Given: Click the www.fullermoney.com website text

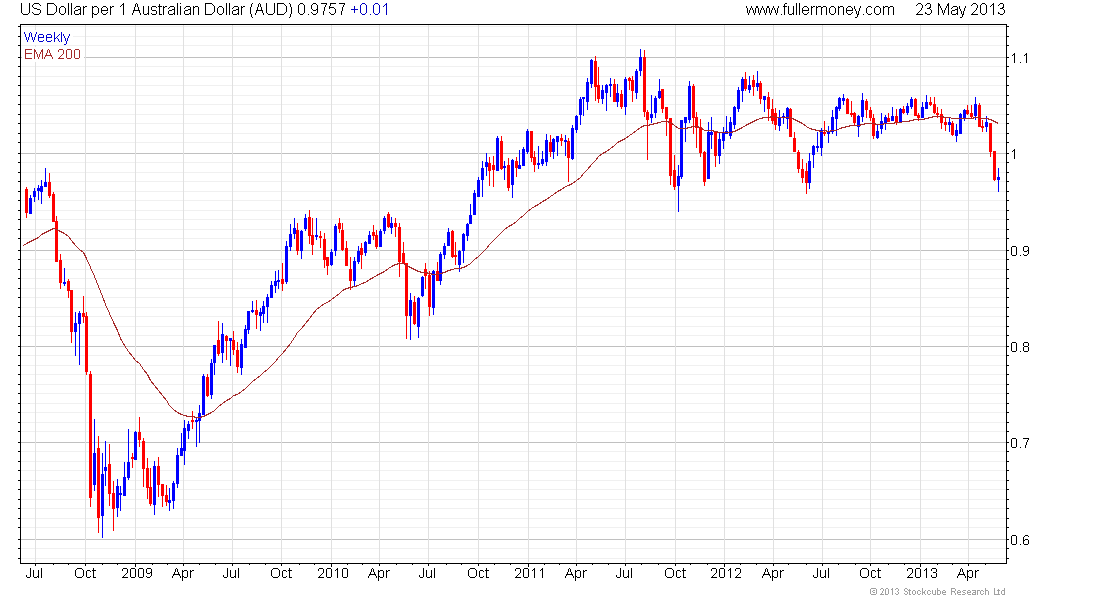Looking at the screenshot, I should (x=820, y=10).
